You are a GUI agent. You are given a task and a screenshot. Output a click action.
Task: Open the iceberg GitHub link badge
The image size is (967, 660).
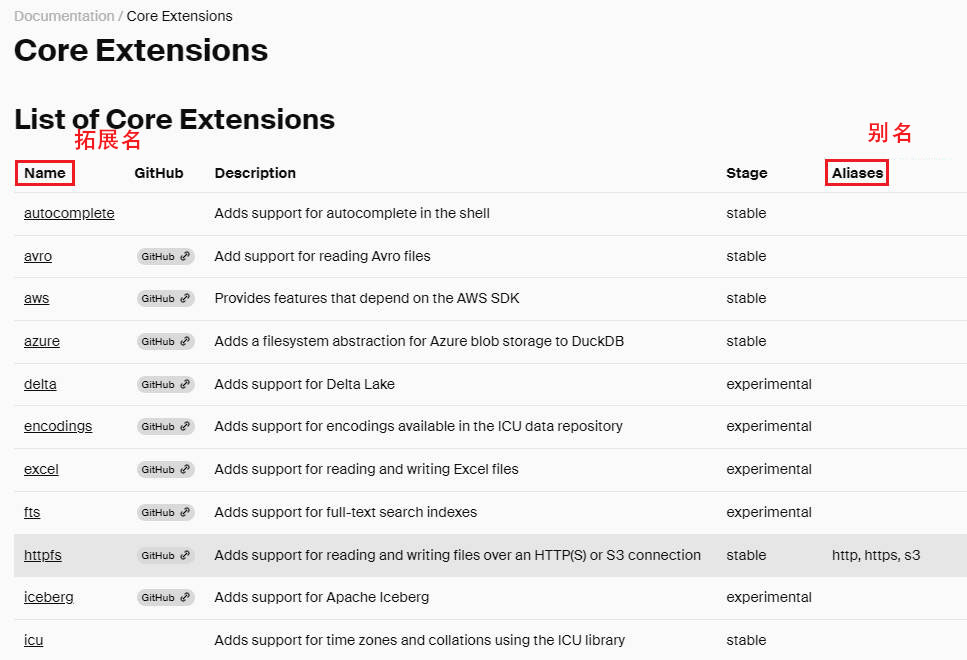pyautogui.click(x=166, y=598)
